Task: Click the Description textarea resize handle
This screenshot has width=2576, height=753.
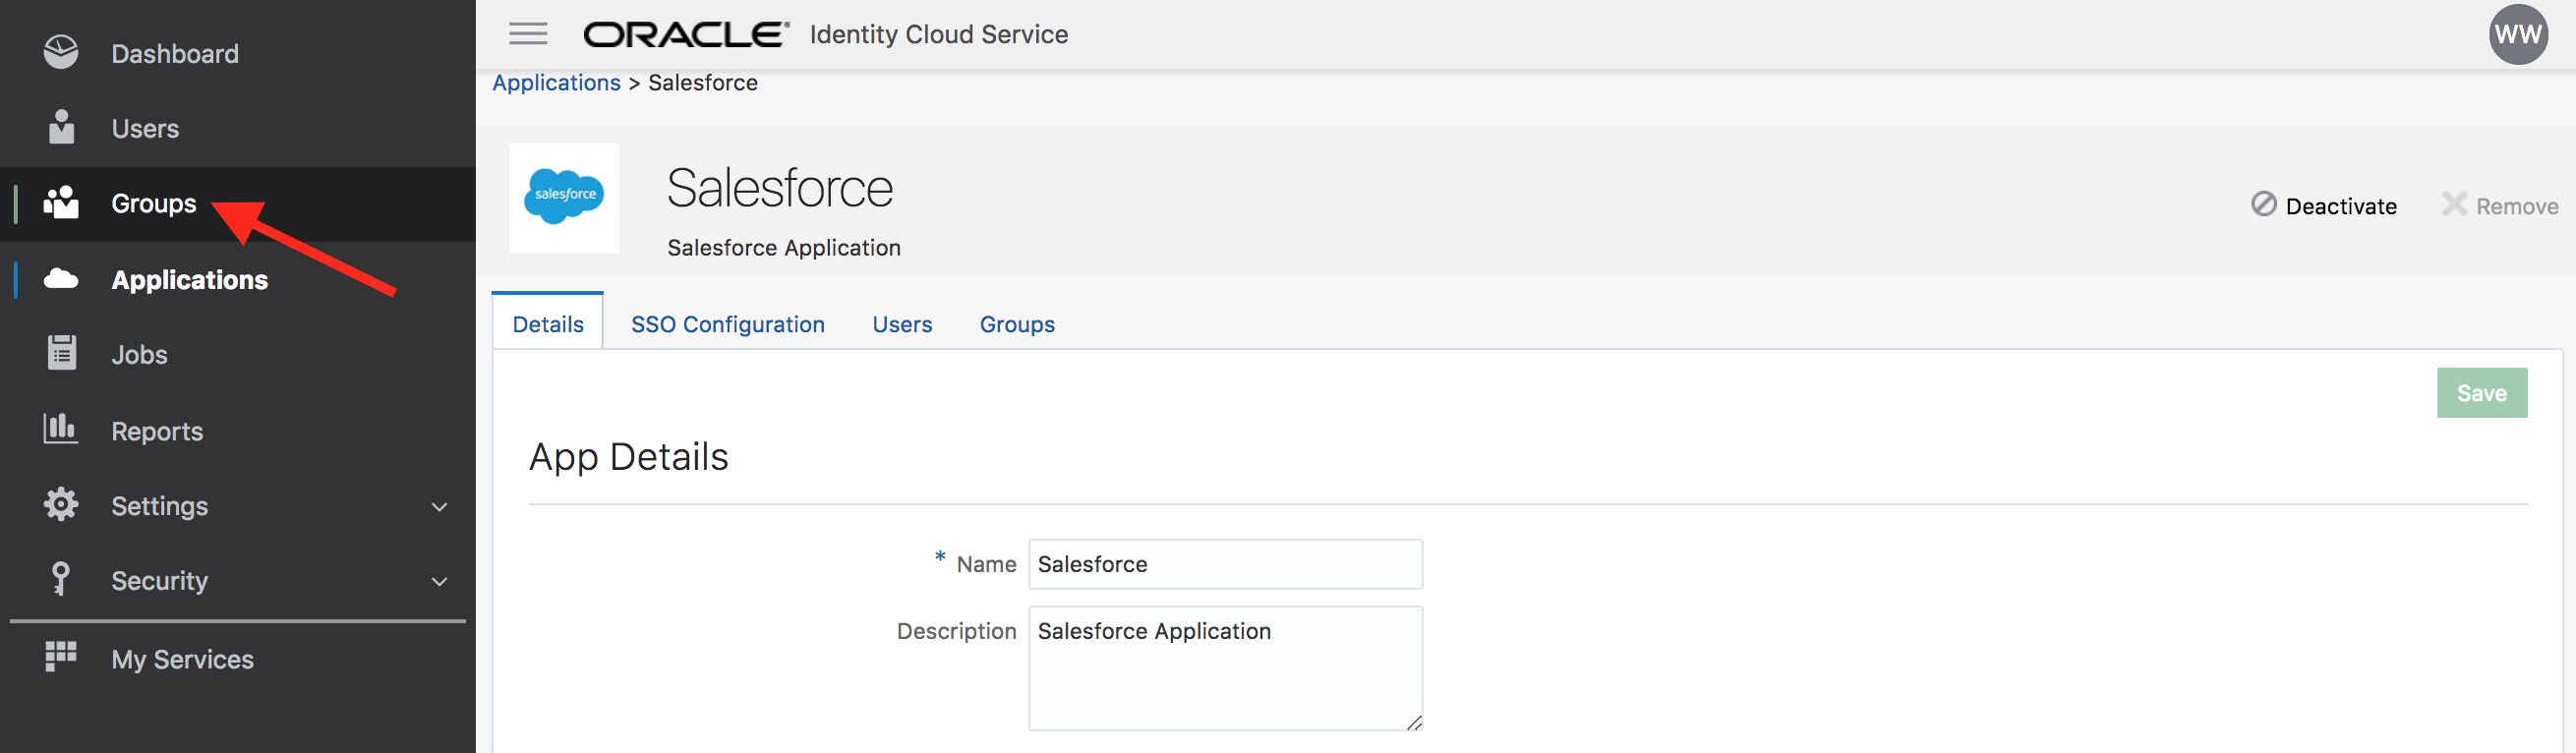Action: [x=1414, y=722]
